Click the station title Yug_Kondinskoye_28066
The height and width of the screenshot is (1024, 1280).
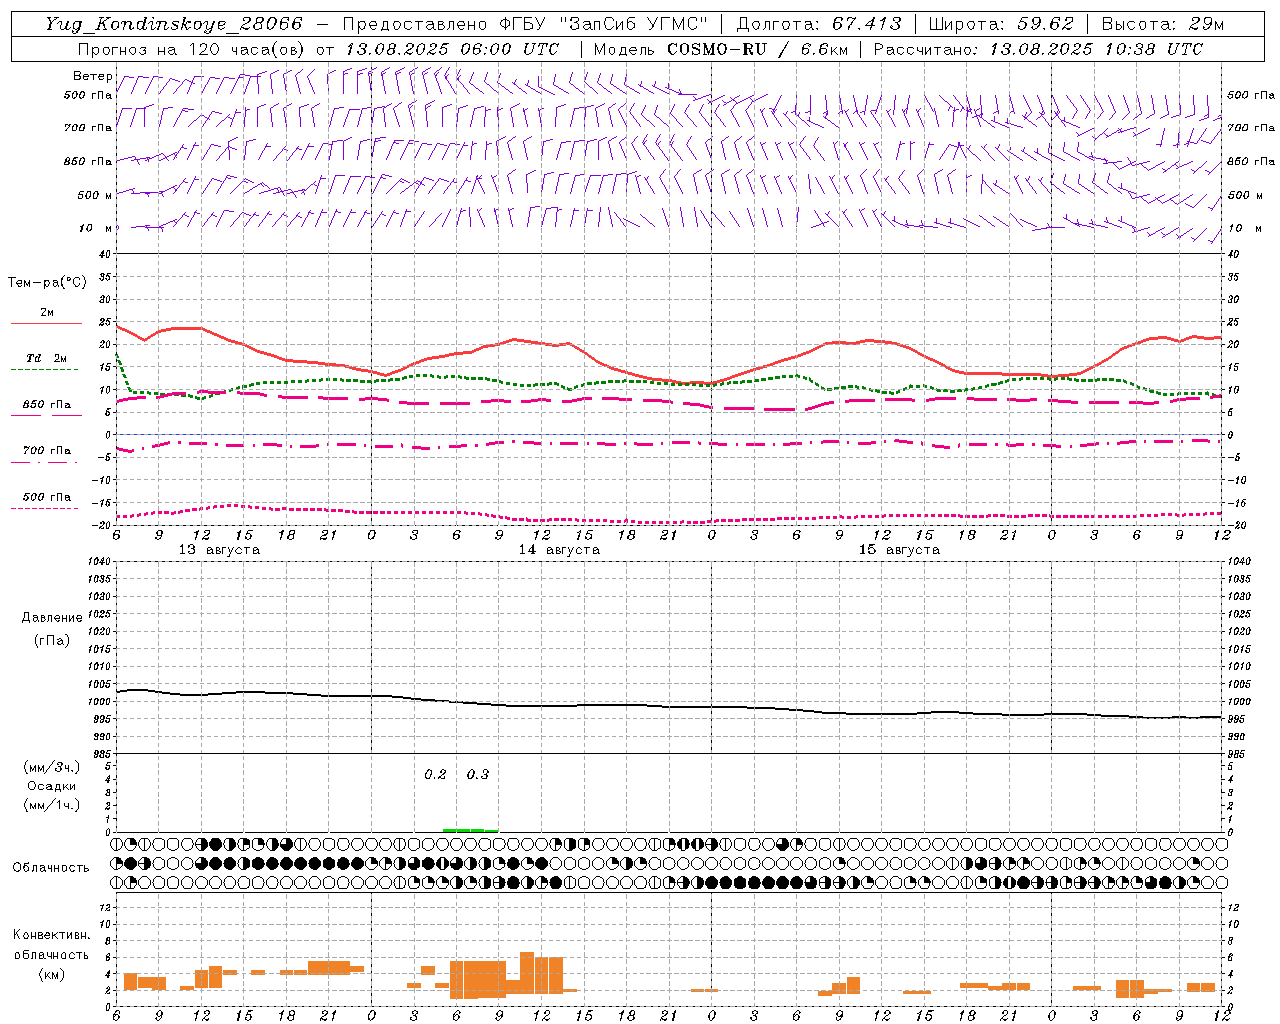click(174, 24)
